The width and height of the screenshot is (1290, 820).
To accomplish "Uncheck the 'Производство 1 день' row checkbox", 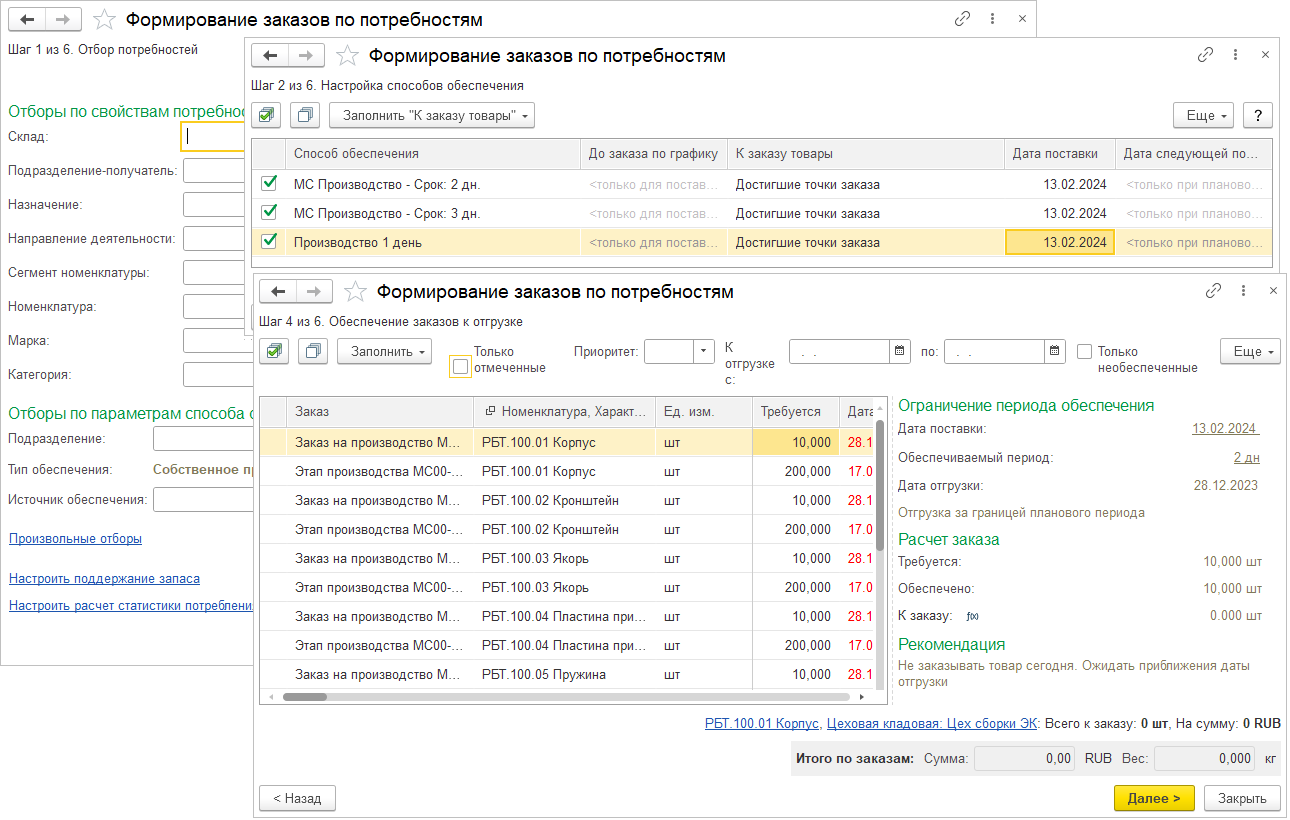I will pyautogui.click(x=268, y=242).
